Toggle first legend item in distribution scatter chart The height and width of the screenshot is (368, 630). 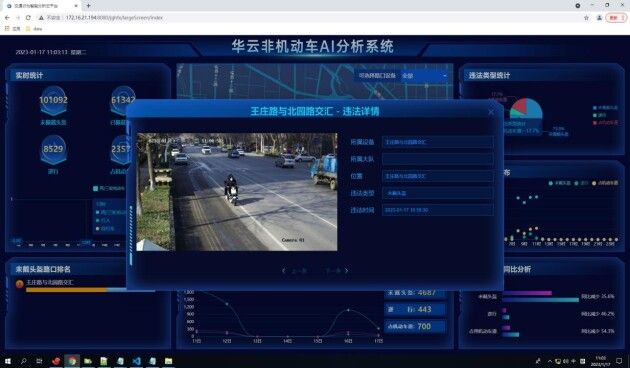560,183
